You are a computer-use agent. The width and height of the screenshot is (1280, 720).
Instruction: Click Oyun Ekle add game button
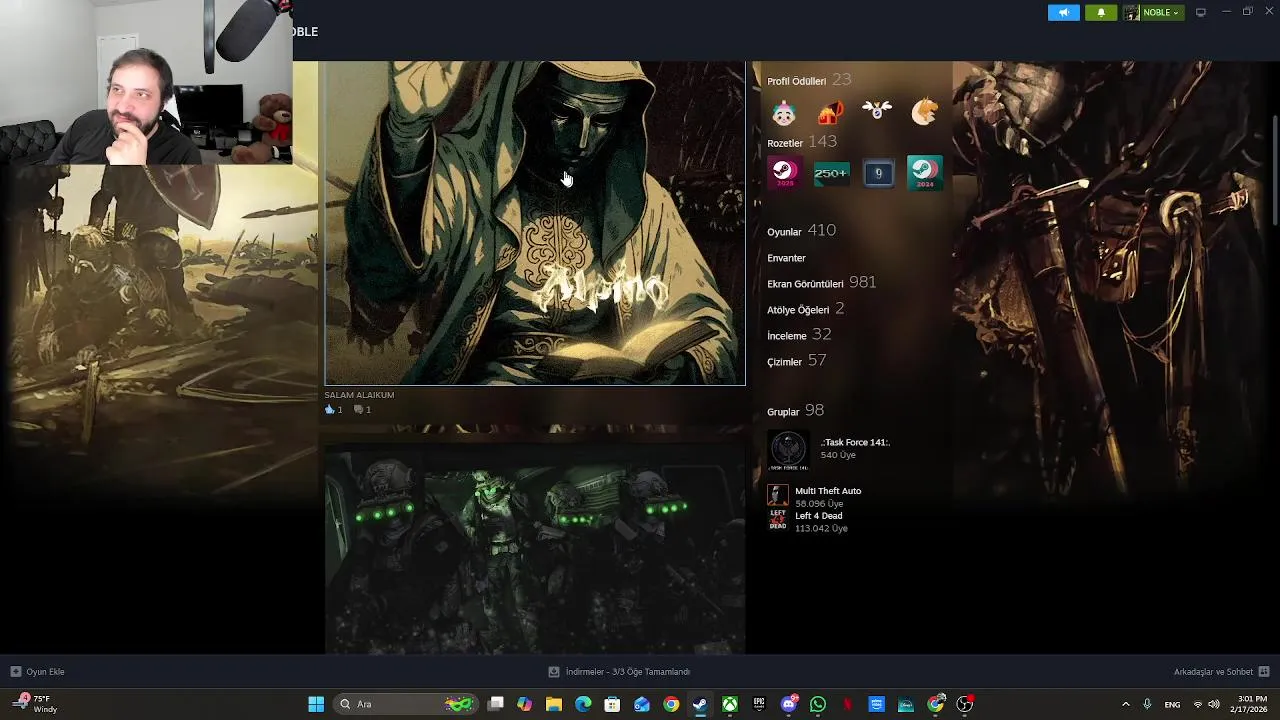click(37, 672)
